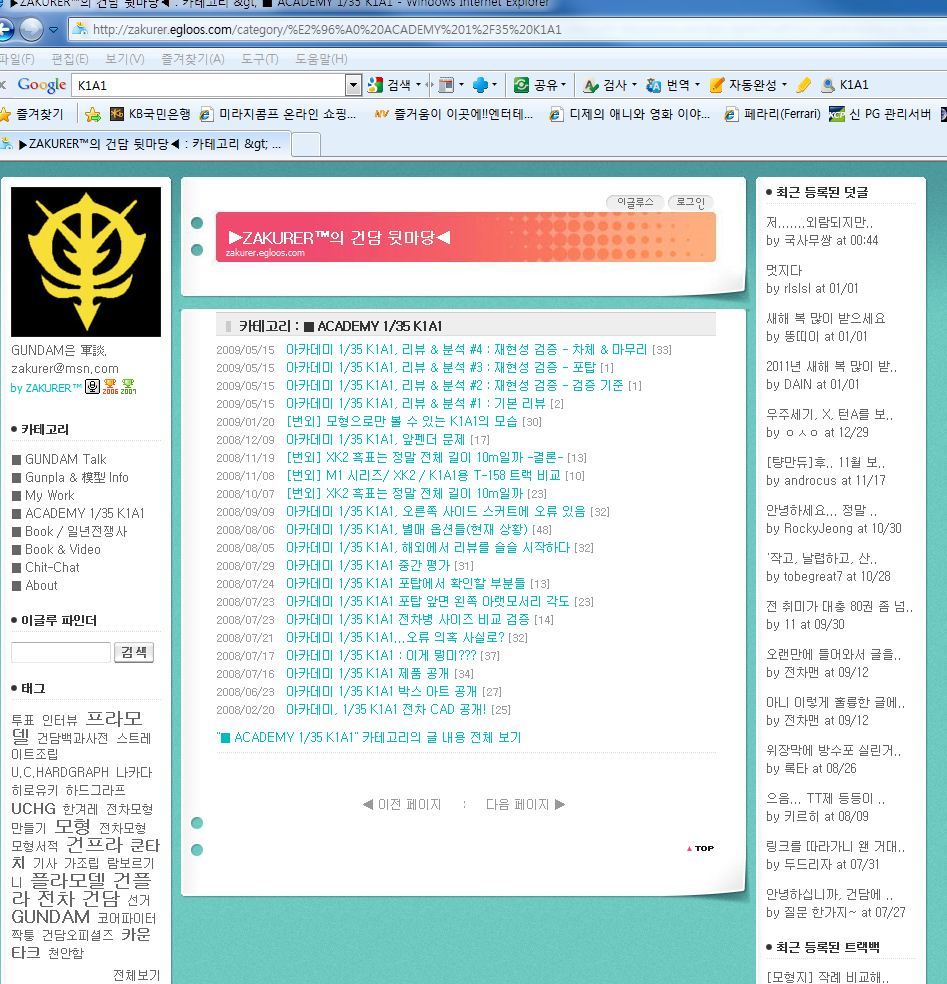947x984 pixels.
Task: Click the 이글루 파인더 search text field
Action: 61,652
